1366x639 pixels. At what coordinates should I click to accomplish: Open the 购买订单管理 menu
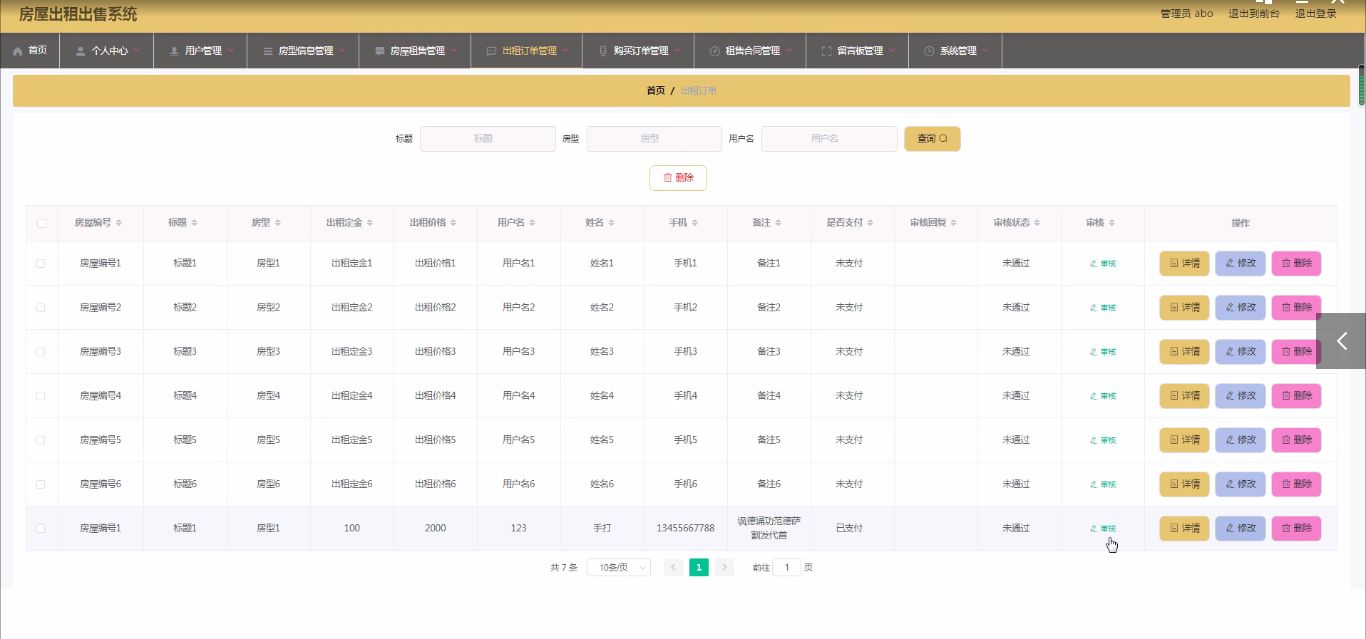(x=638, y=51)
